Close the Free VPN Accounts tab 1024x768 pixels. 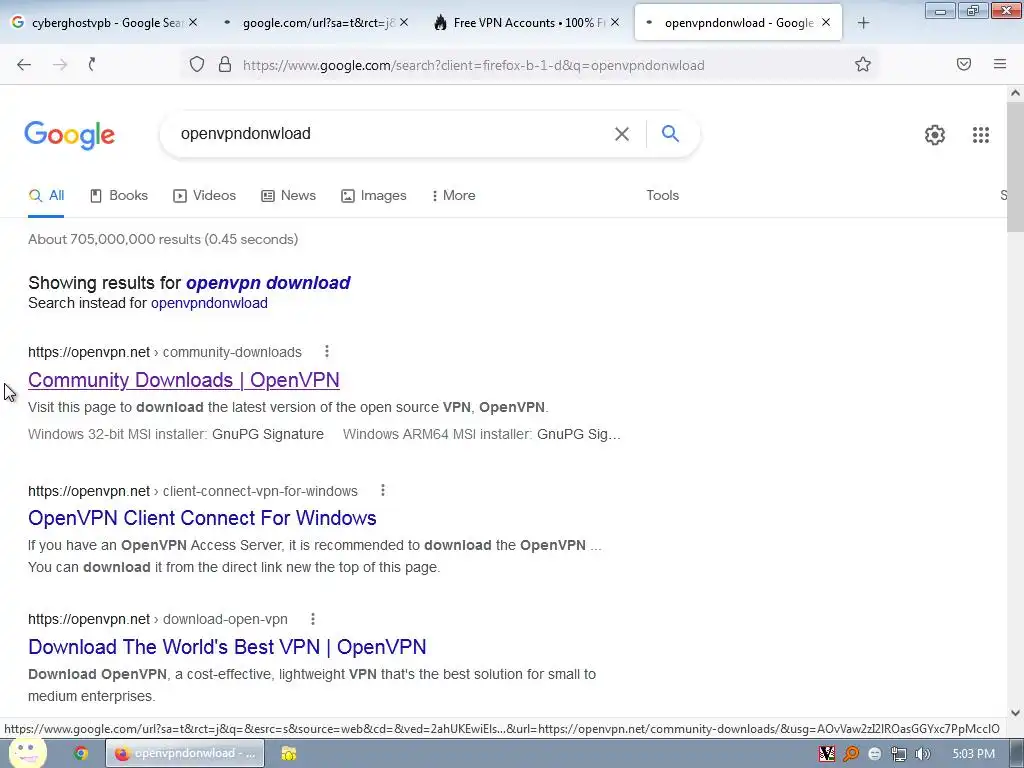click(x=615, y=22)
